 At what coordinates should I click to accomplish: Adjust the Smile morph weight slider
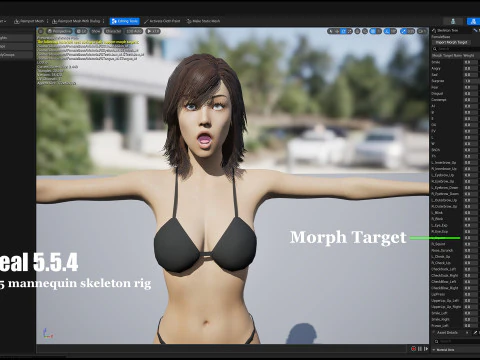click(x=471, y=62)
